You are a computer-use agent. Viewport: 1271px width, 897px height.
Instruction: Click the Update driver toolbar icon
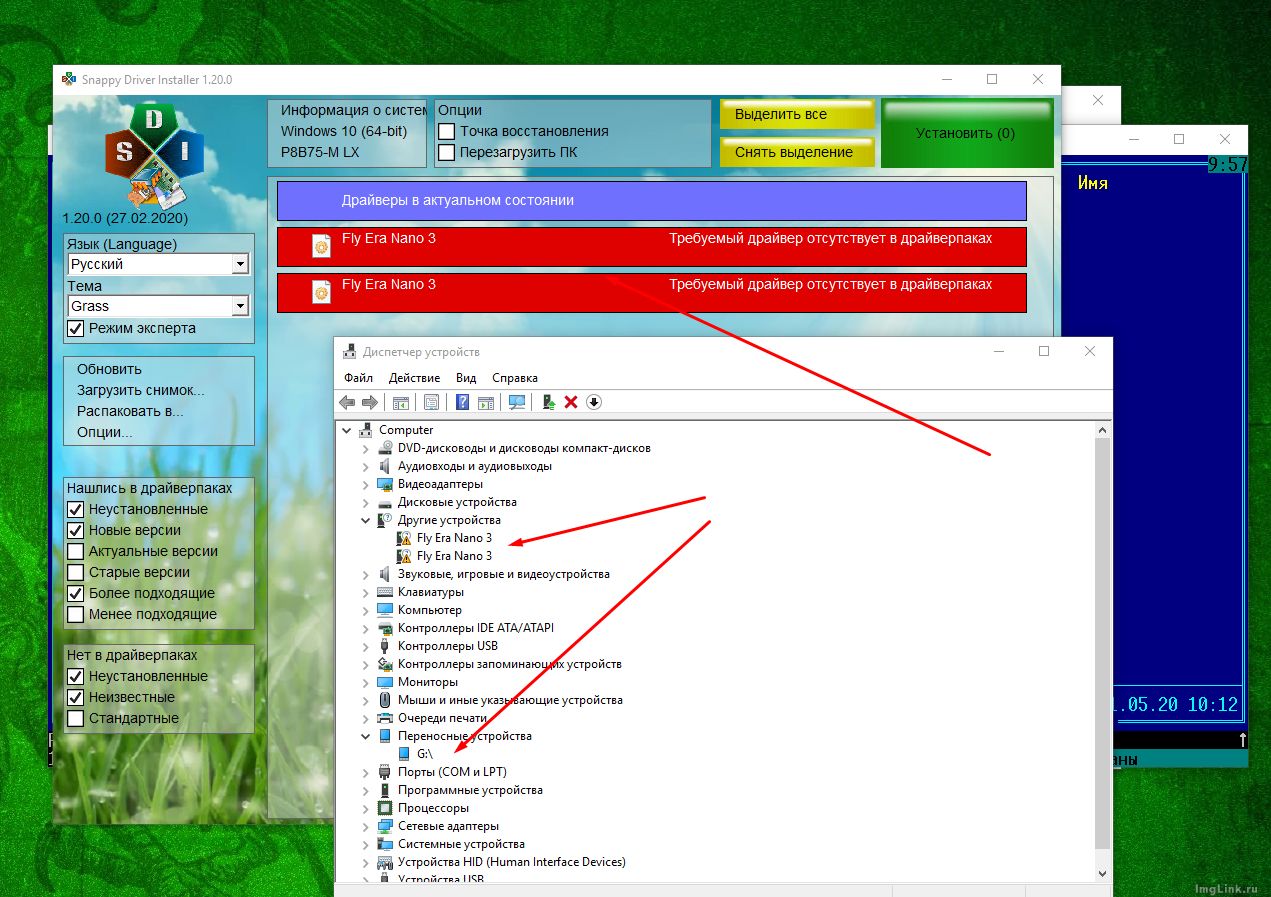549,402
